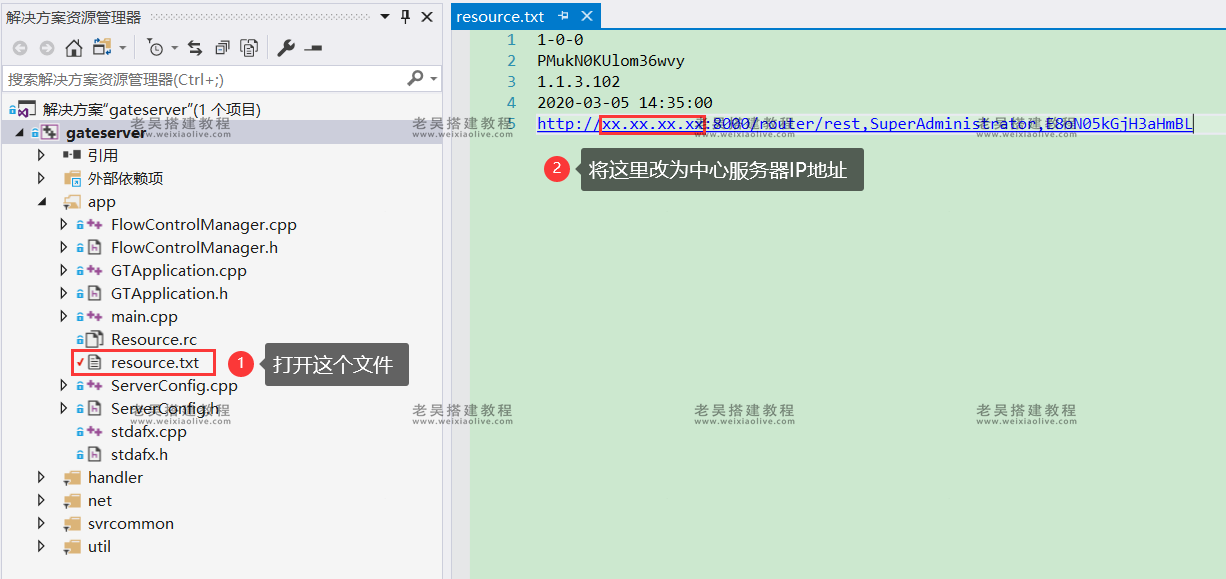
Task: Toggle the lock icon next to gateserver project
Action: pos(34,131)
